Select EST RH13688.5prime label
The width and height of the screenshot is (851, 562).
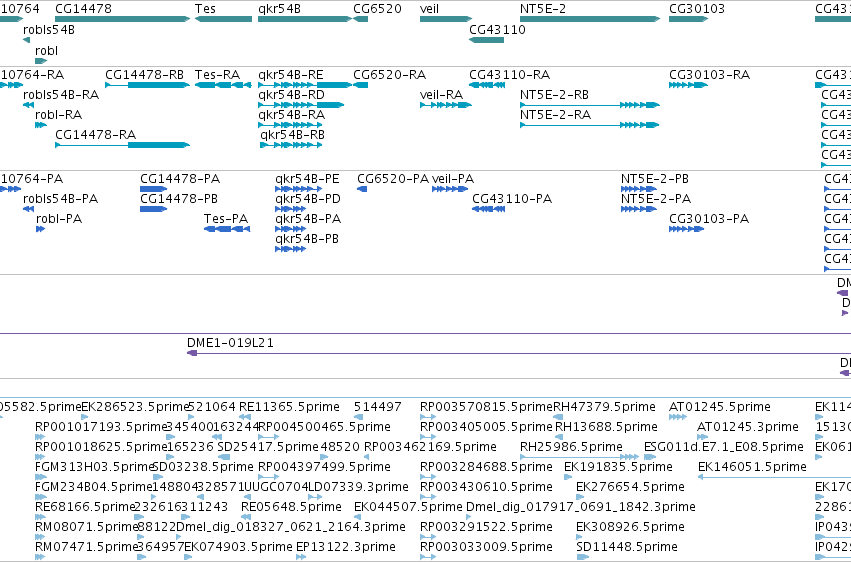[606, 427]
